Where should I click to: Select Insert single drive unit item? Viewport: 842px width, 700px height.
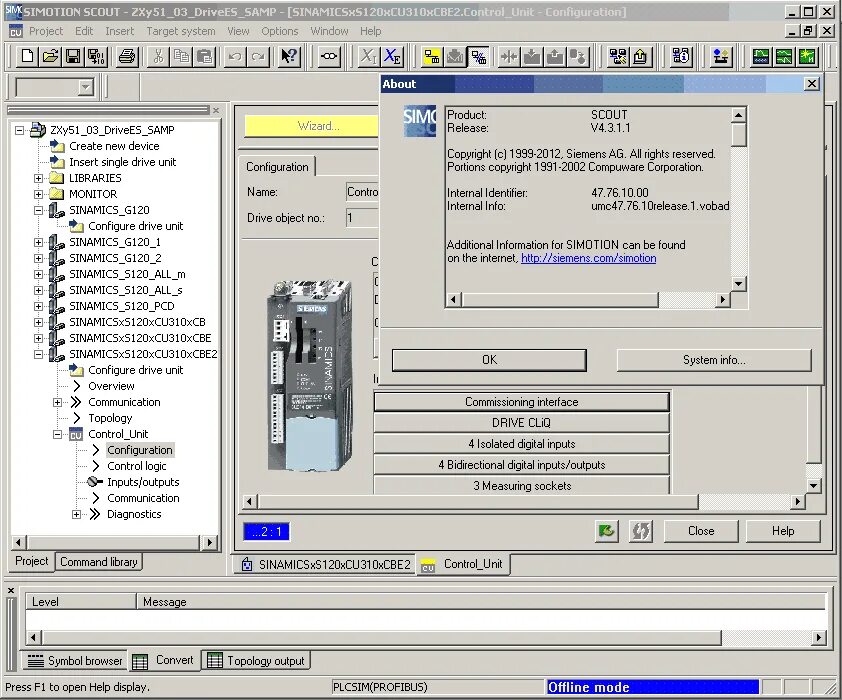pyautogui.click(x=122, y=162)
